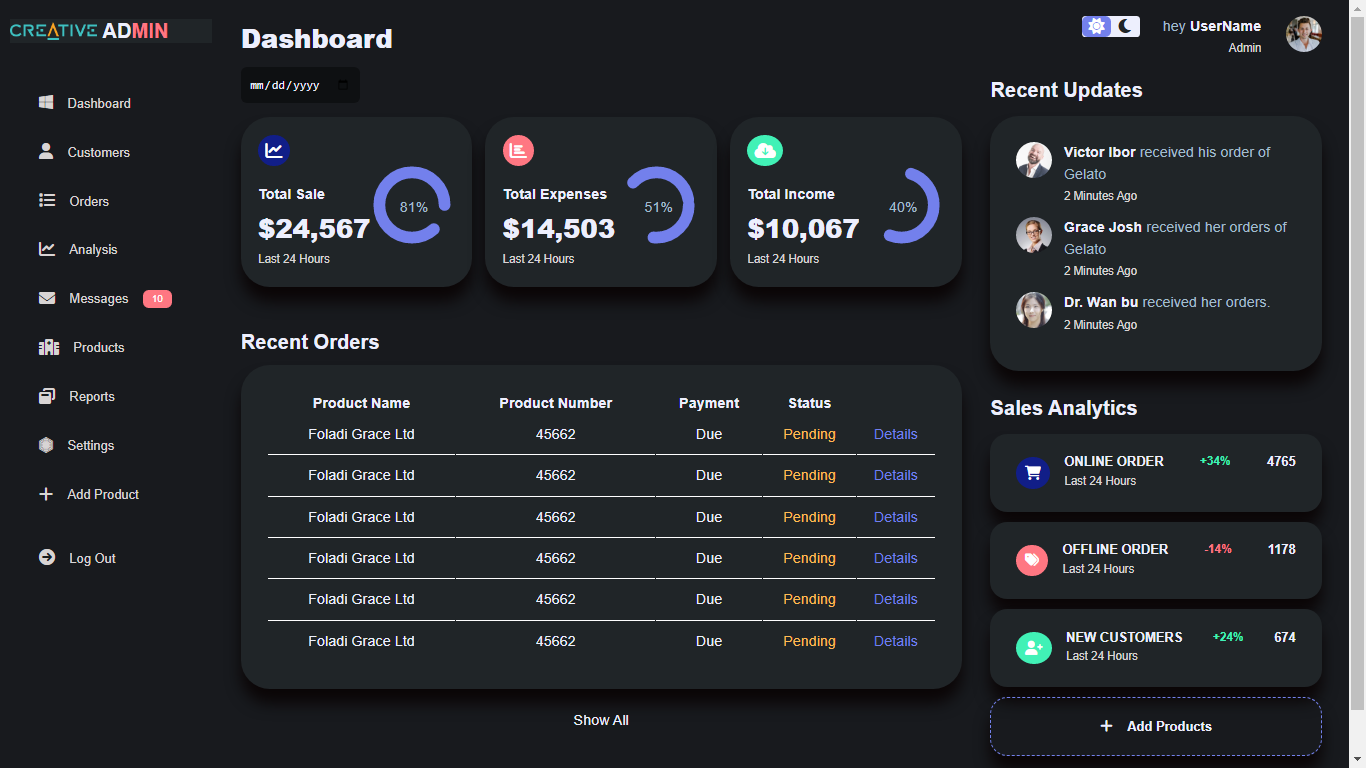Open Details link of the first order
The image size is (1366, 768).
tap(895, 434)
